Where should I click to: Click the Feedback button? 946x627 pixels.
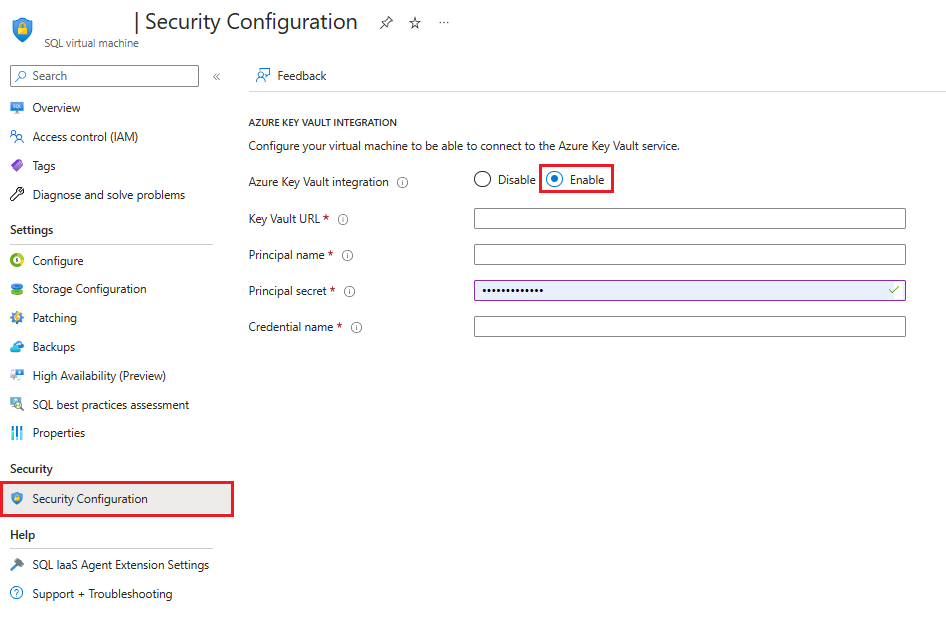click(290, 75)
